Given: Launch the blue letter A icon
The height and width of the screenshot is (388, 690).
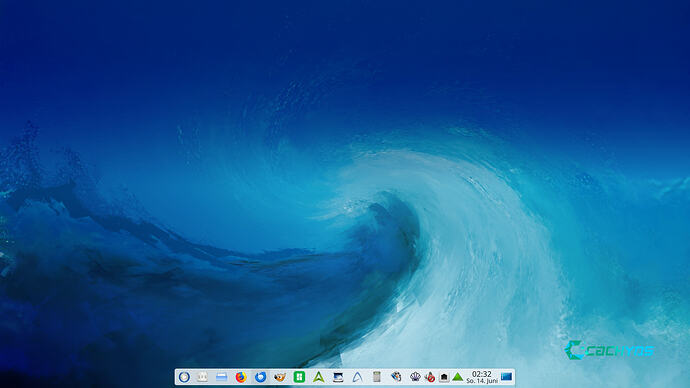Looking at the screenshot, I should 357,377.
